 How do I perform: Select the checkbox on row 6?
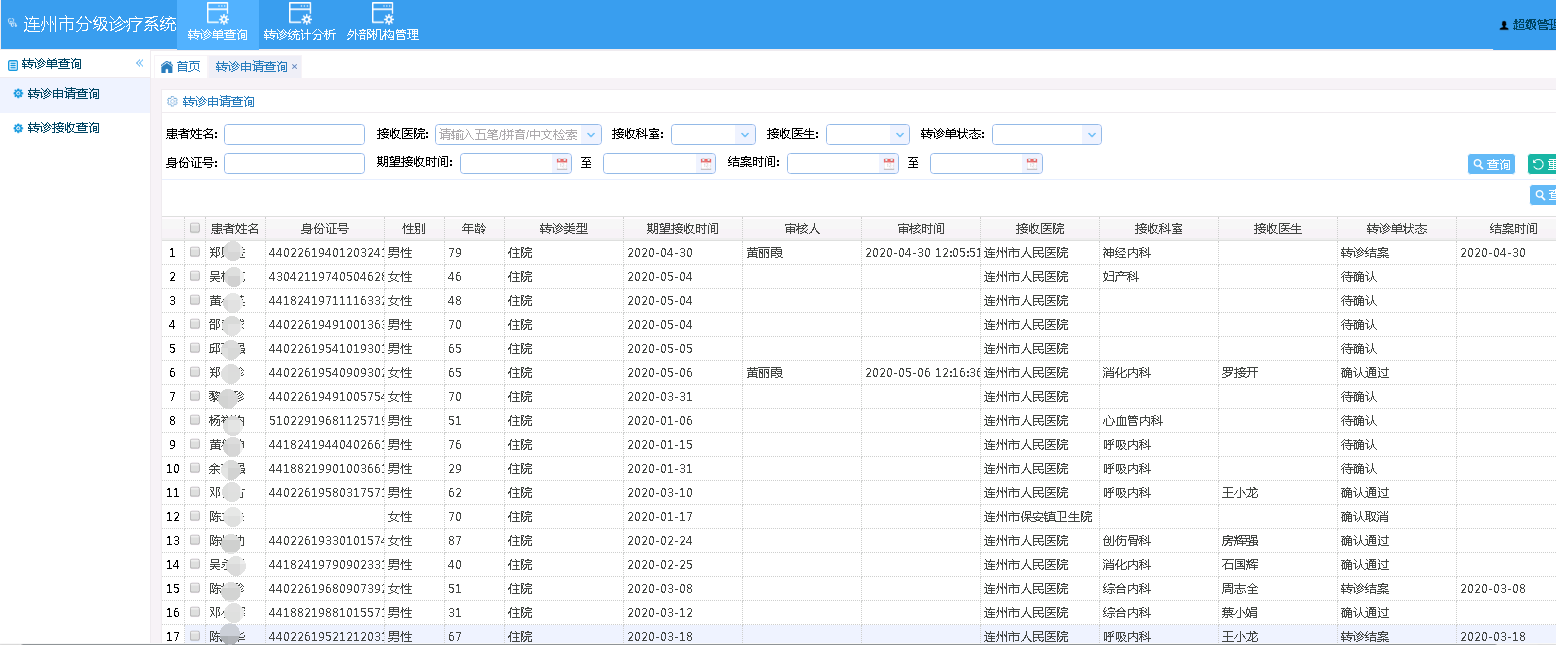click(195, 373)
